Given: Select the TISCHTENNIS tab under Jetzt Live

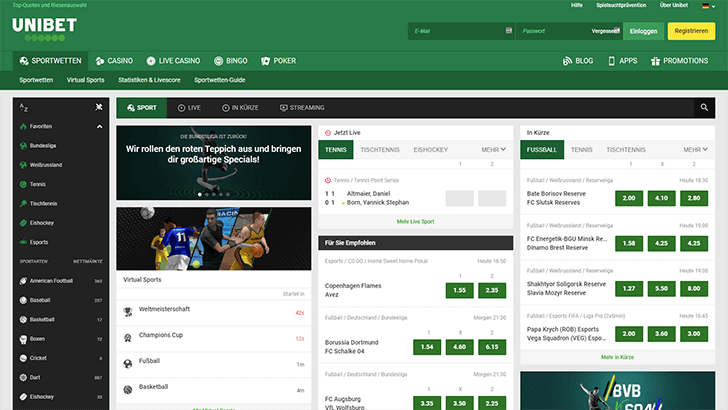Looking at the screenshot, I should coord(380,150).
